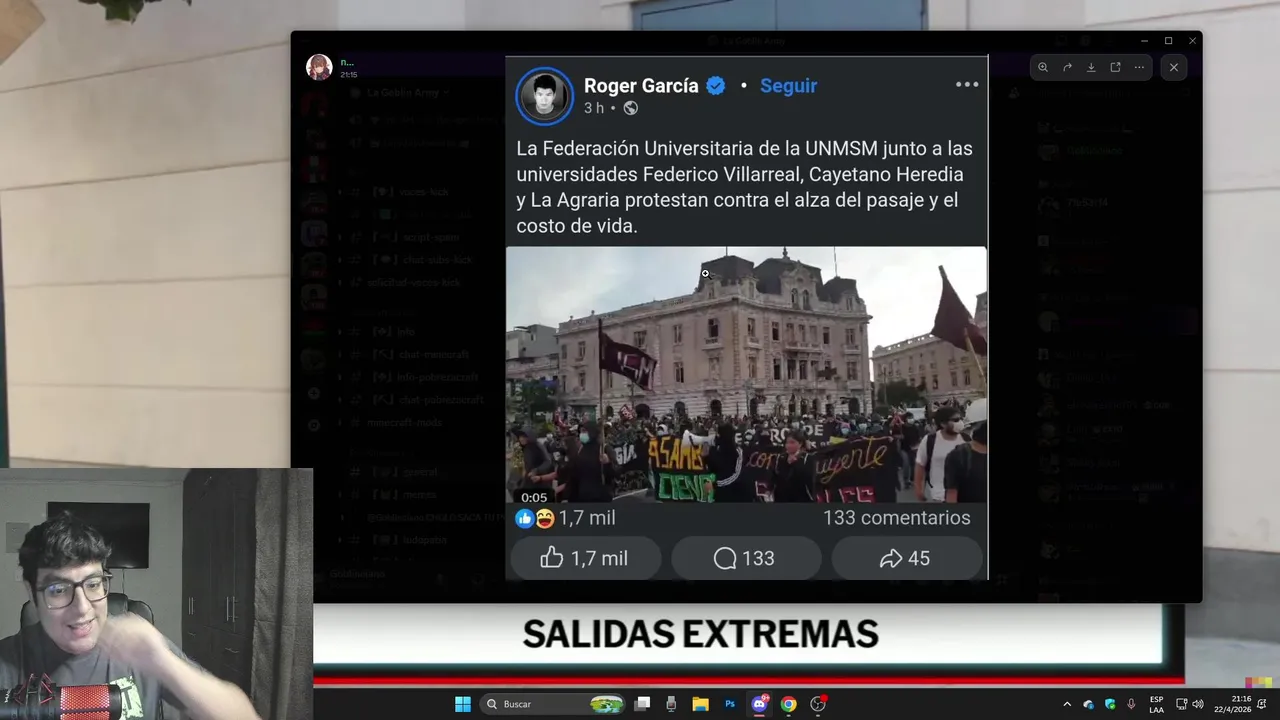
Task: Open the post's three-dot options menu
Action: 967,84
